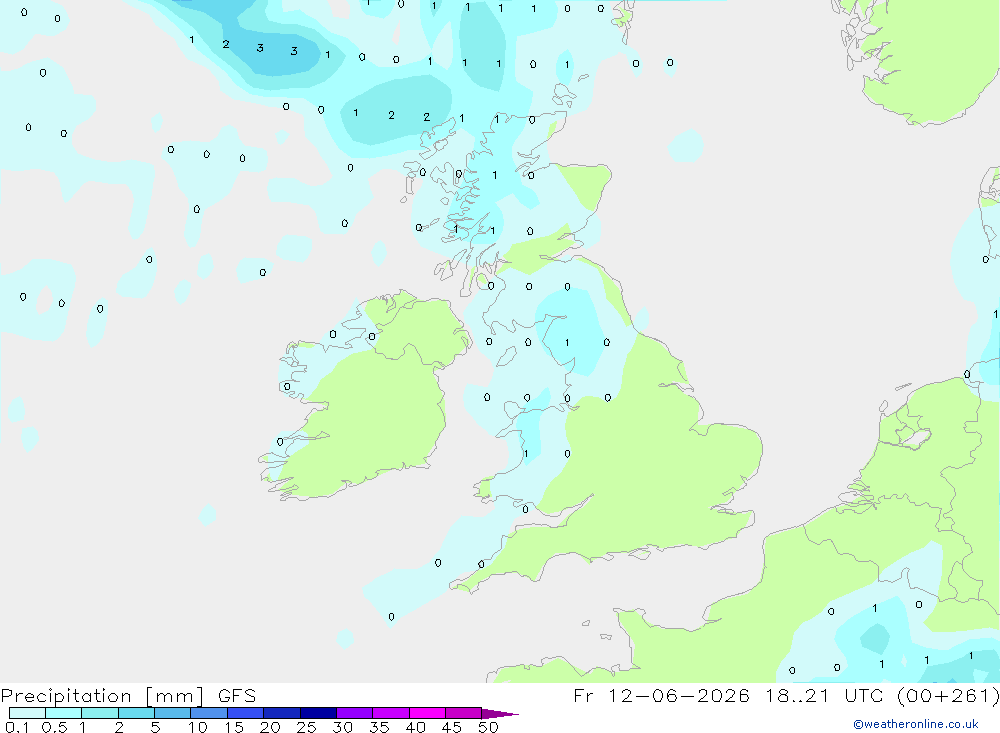Click the legend swatch between 15 and 20
The image size is (1000, 733).
245,713
